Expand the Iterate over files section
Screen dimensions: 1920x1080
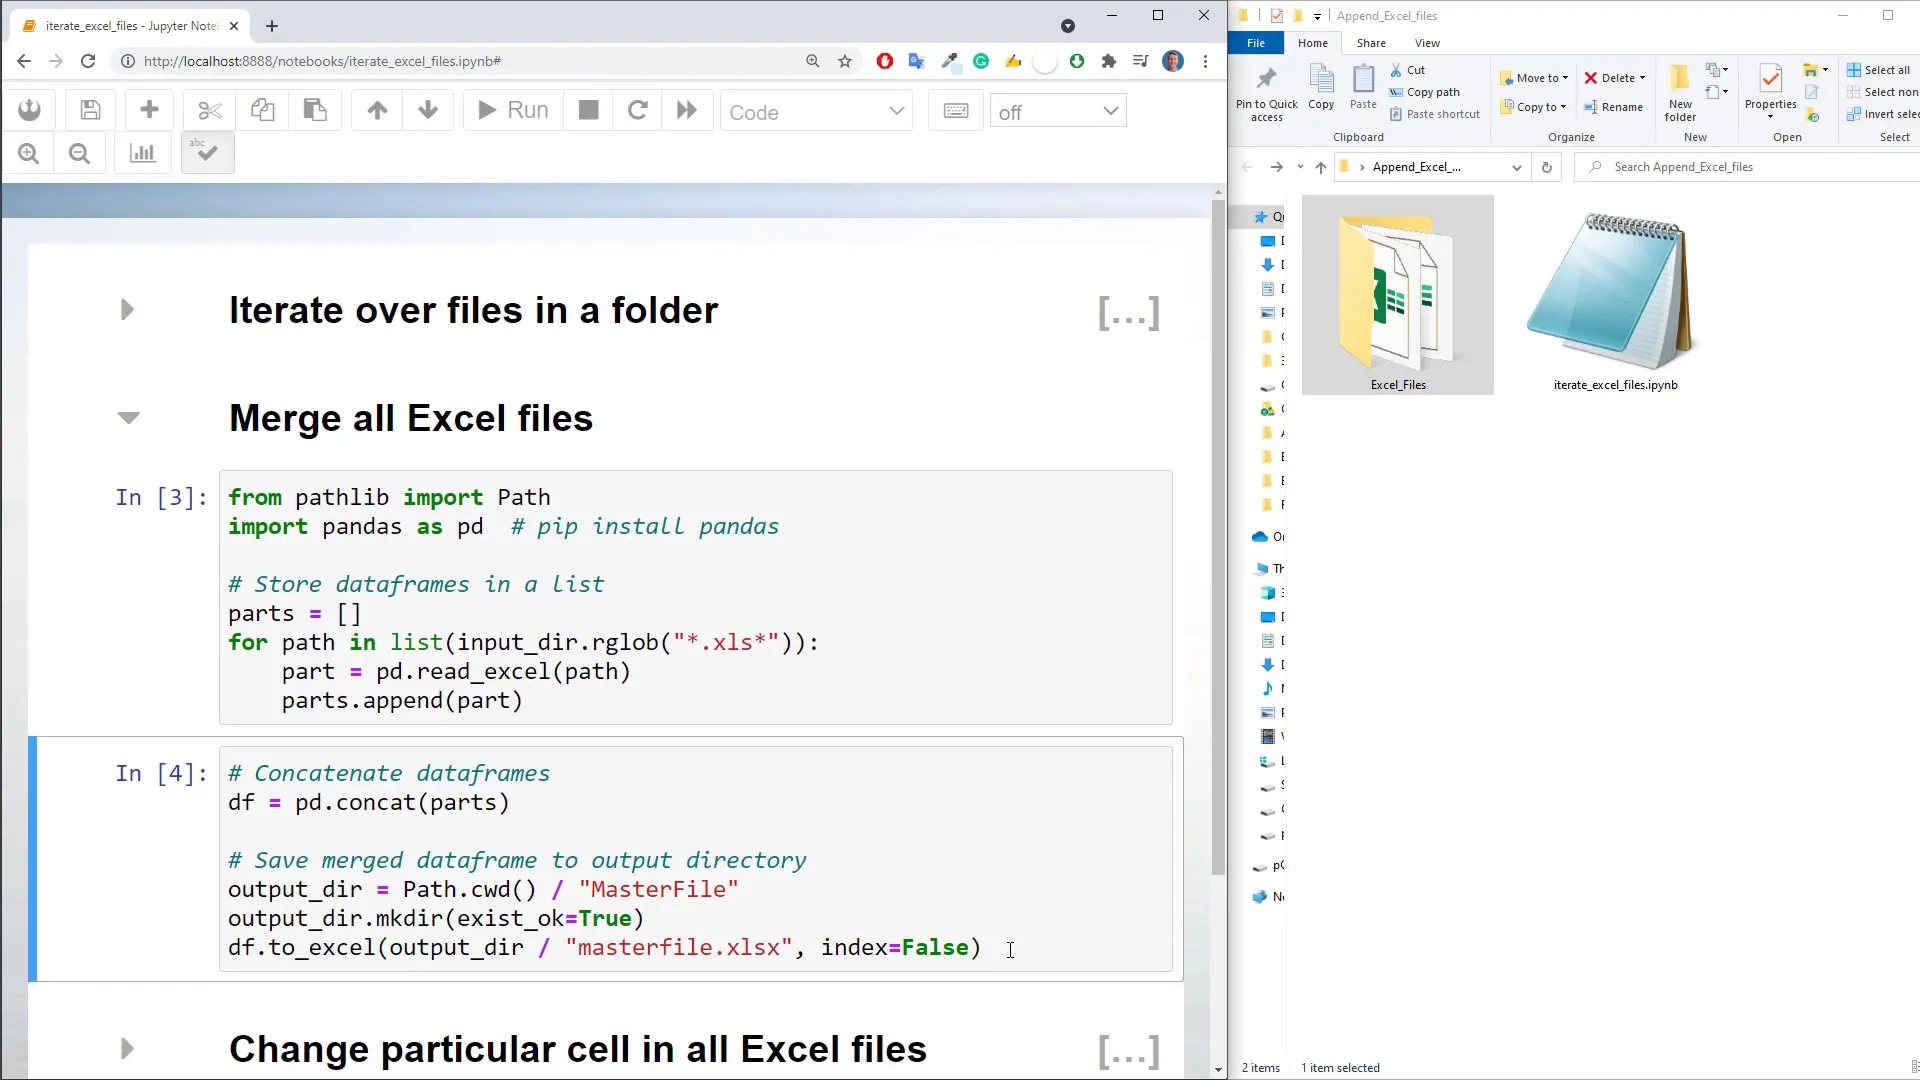[x=126, y=310]
